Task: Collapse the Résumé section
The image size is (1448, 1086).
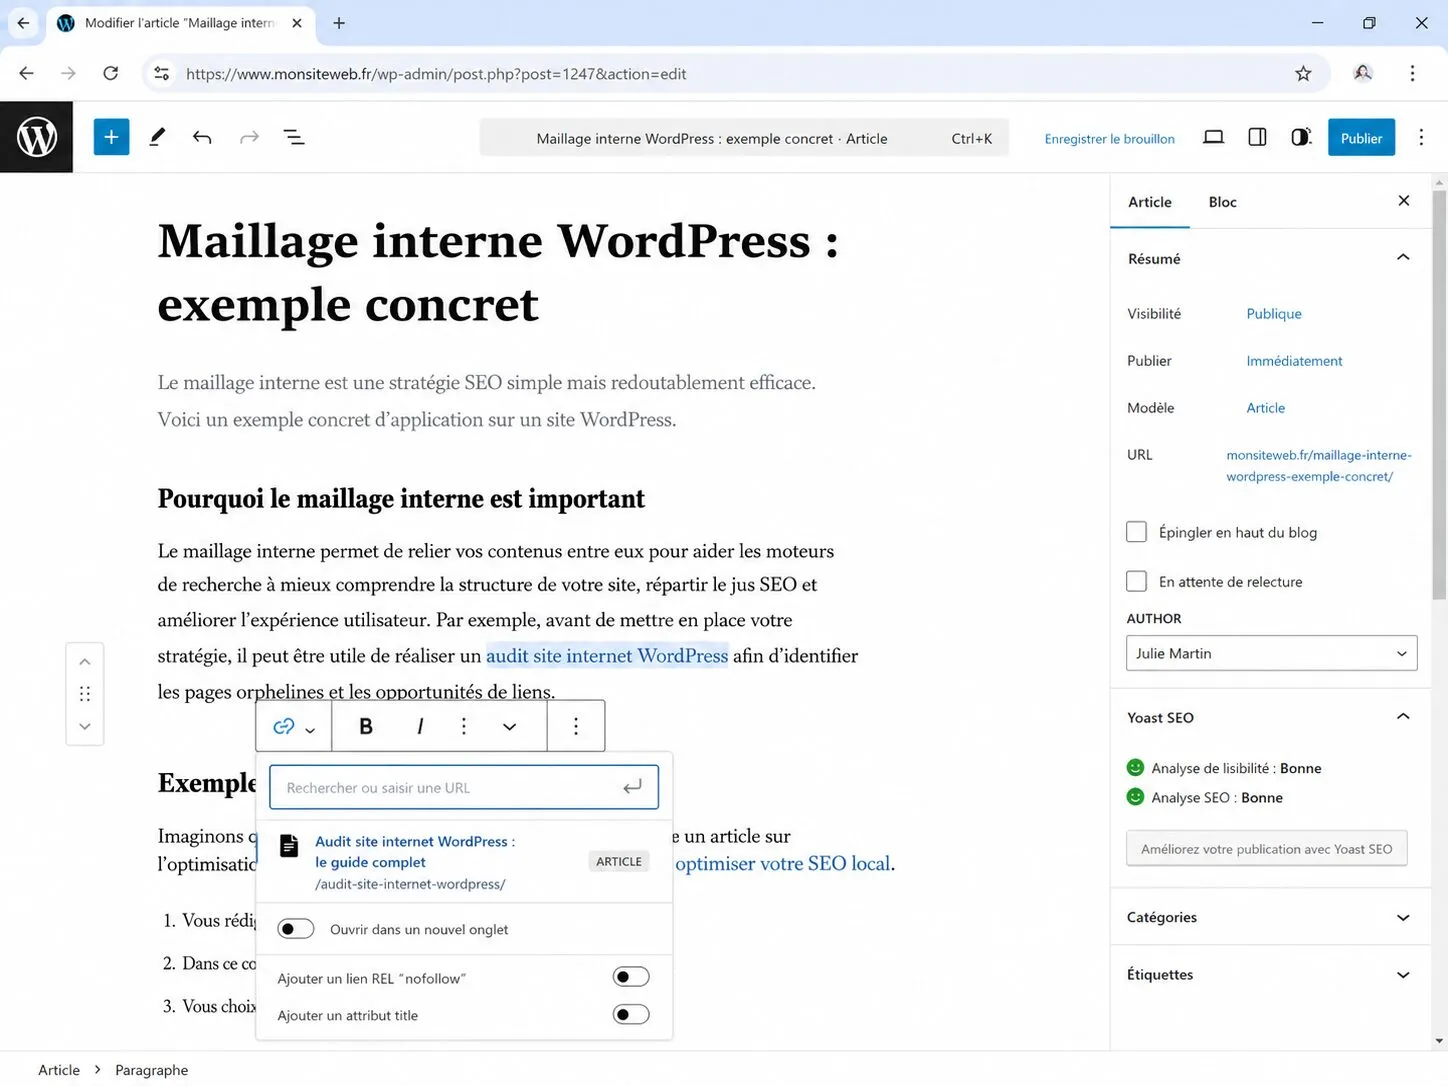Action: [x=1403, y=258]
